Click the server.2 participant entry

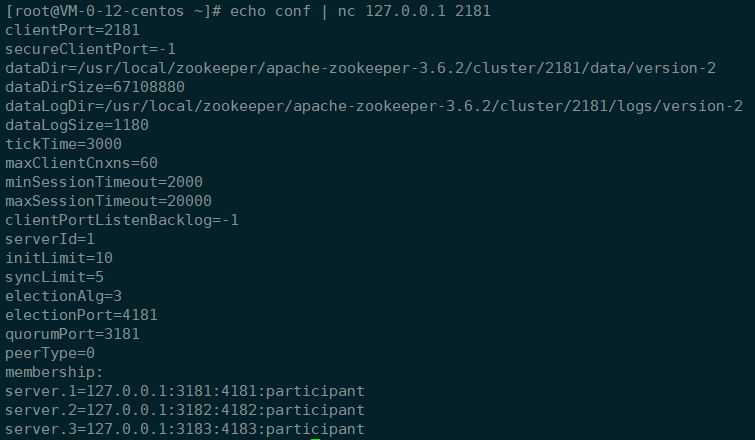coord(185,410)
